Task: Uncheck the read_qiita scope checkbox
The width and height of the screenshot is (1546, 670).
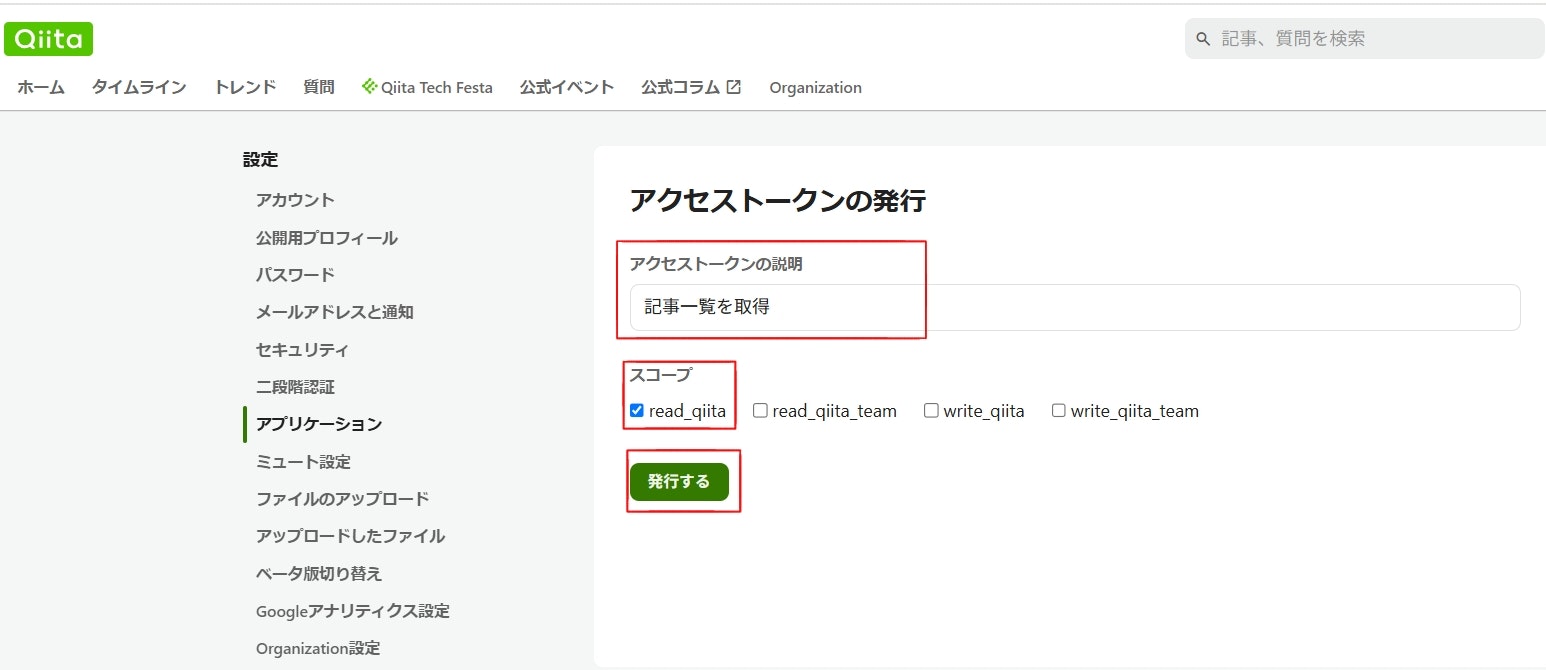Action: 637,410
